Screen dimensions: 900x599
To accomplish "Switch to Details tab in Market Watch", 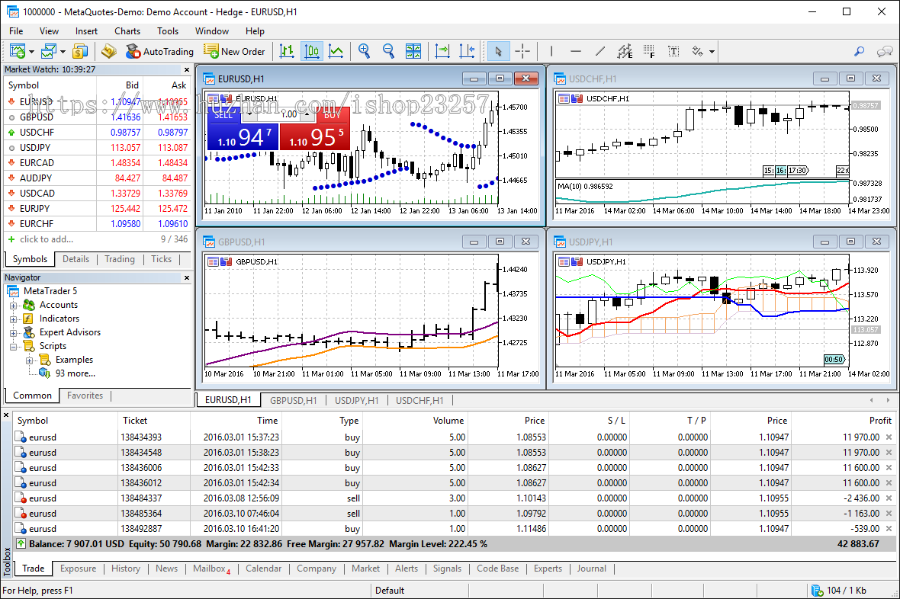I will pyautogui.click(x=76, y=259).
